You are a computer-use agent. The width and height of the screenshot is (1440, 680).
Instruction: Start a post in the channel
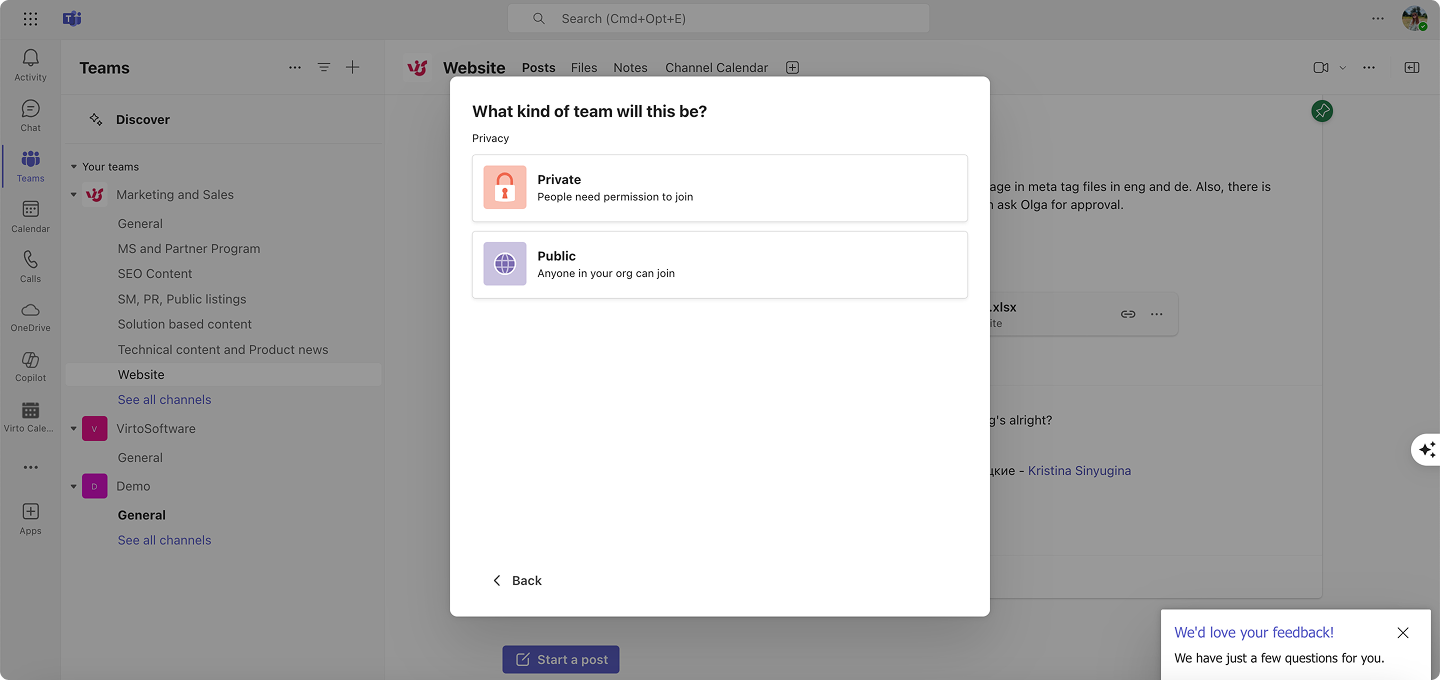(561, 660)
